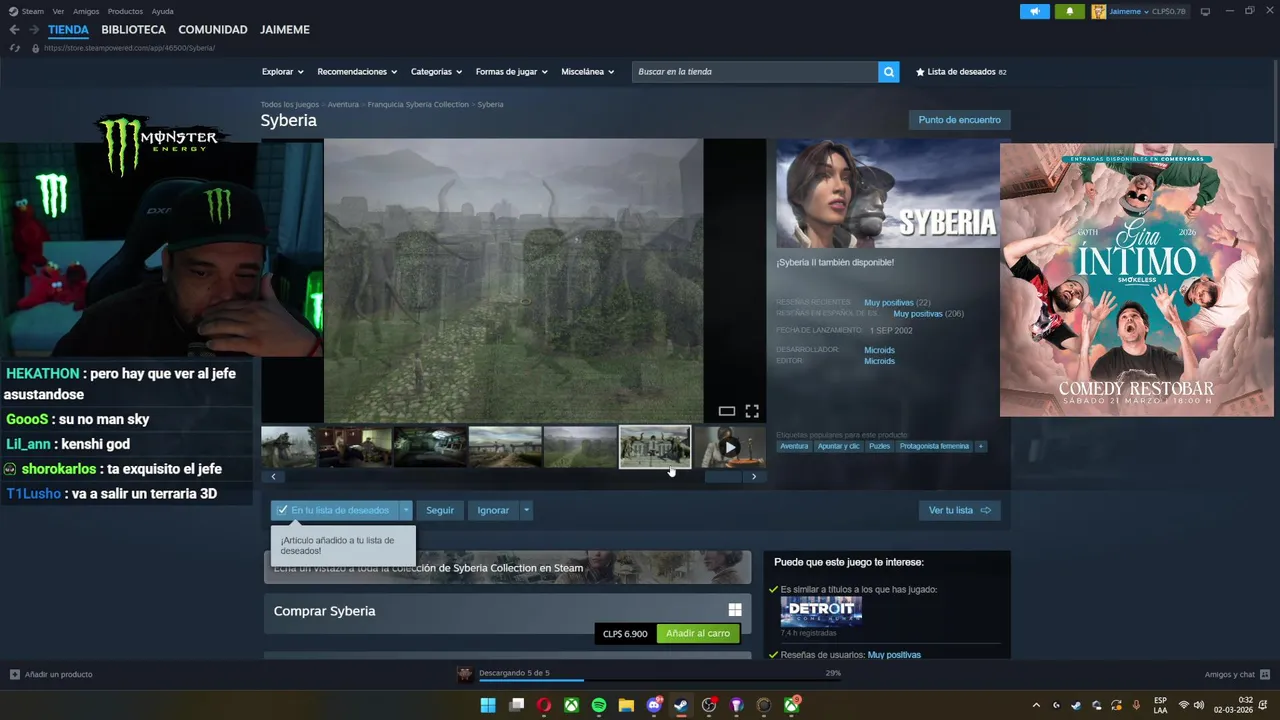Open the Categorías dropdown menu
This screenshot has width=1280, height=720.
436,72
